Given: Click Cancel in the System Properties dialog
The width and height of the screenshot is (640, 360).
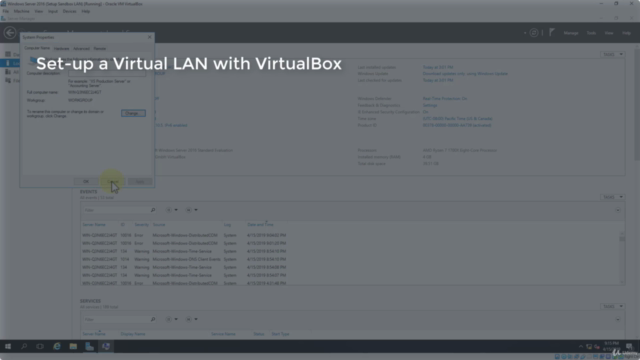Looking at the screenshot, I should click(x=113, y=182).
